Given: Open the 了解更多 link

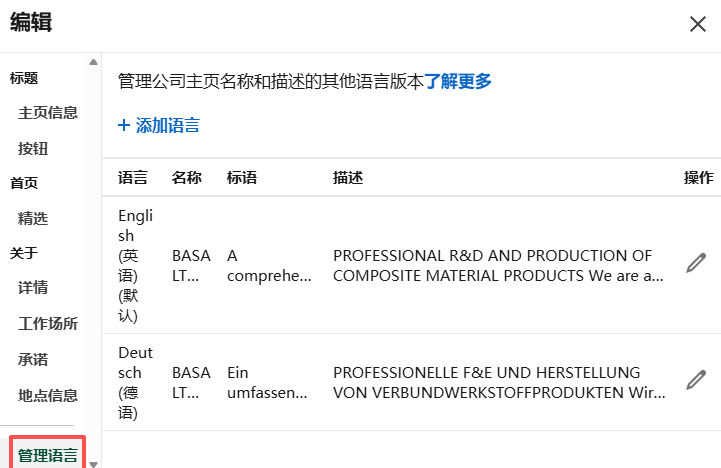Looking at the screenshot, I should tap(458, 82).
